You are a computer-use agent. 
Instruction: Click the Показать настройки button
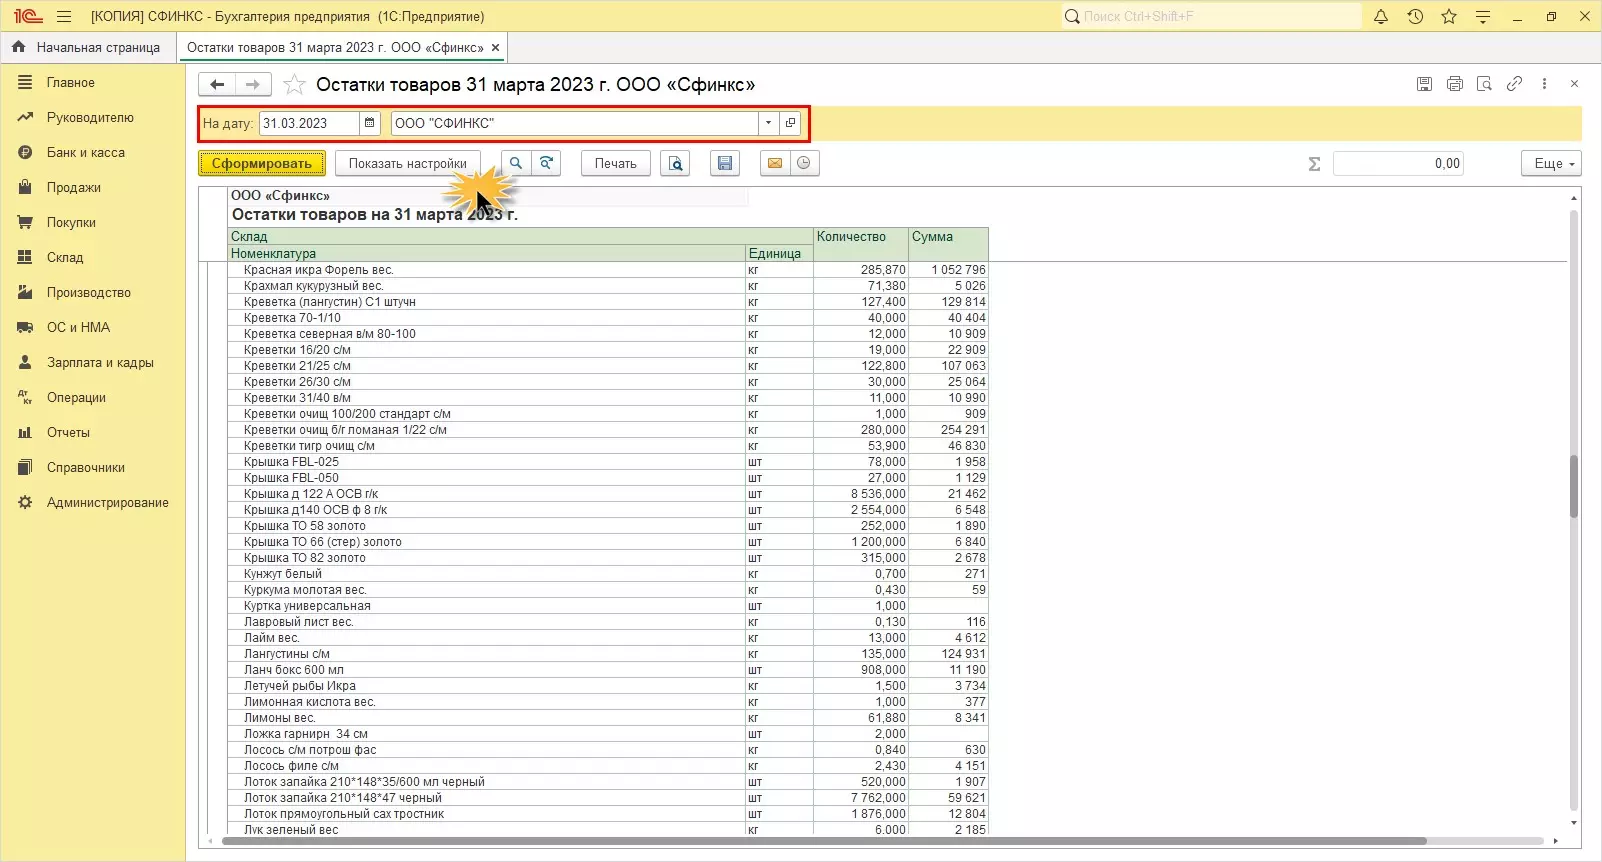click(407, 164)
